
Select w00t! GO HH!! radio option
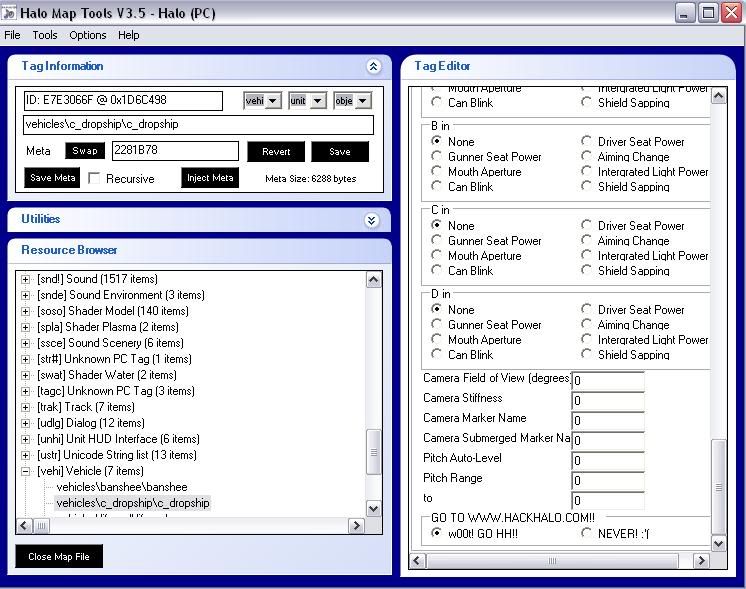pos(436,533)
